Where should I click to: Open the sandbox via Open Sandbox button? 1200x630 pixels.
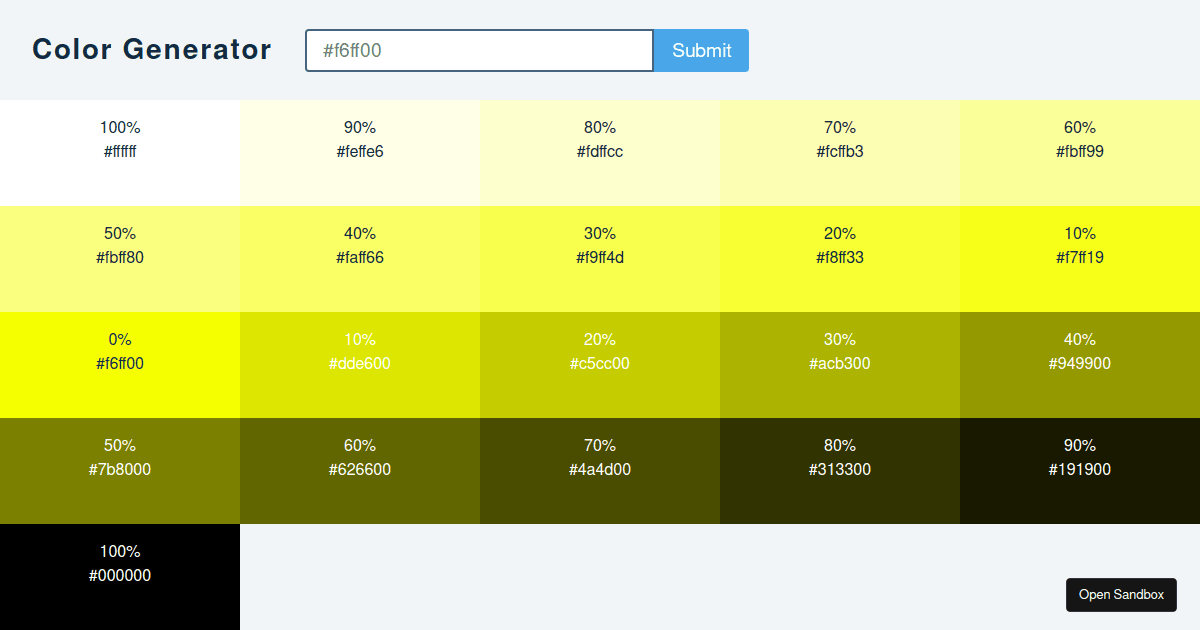1121,595
